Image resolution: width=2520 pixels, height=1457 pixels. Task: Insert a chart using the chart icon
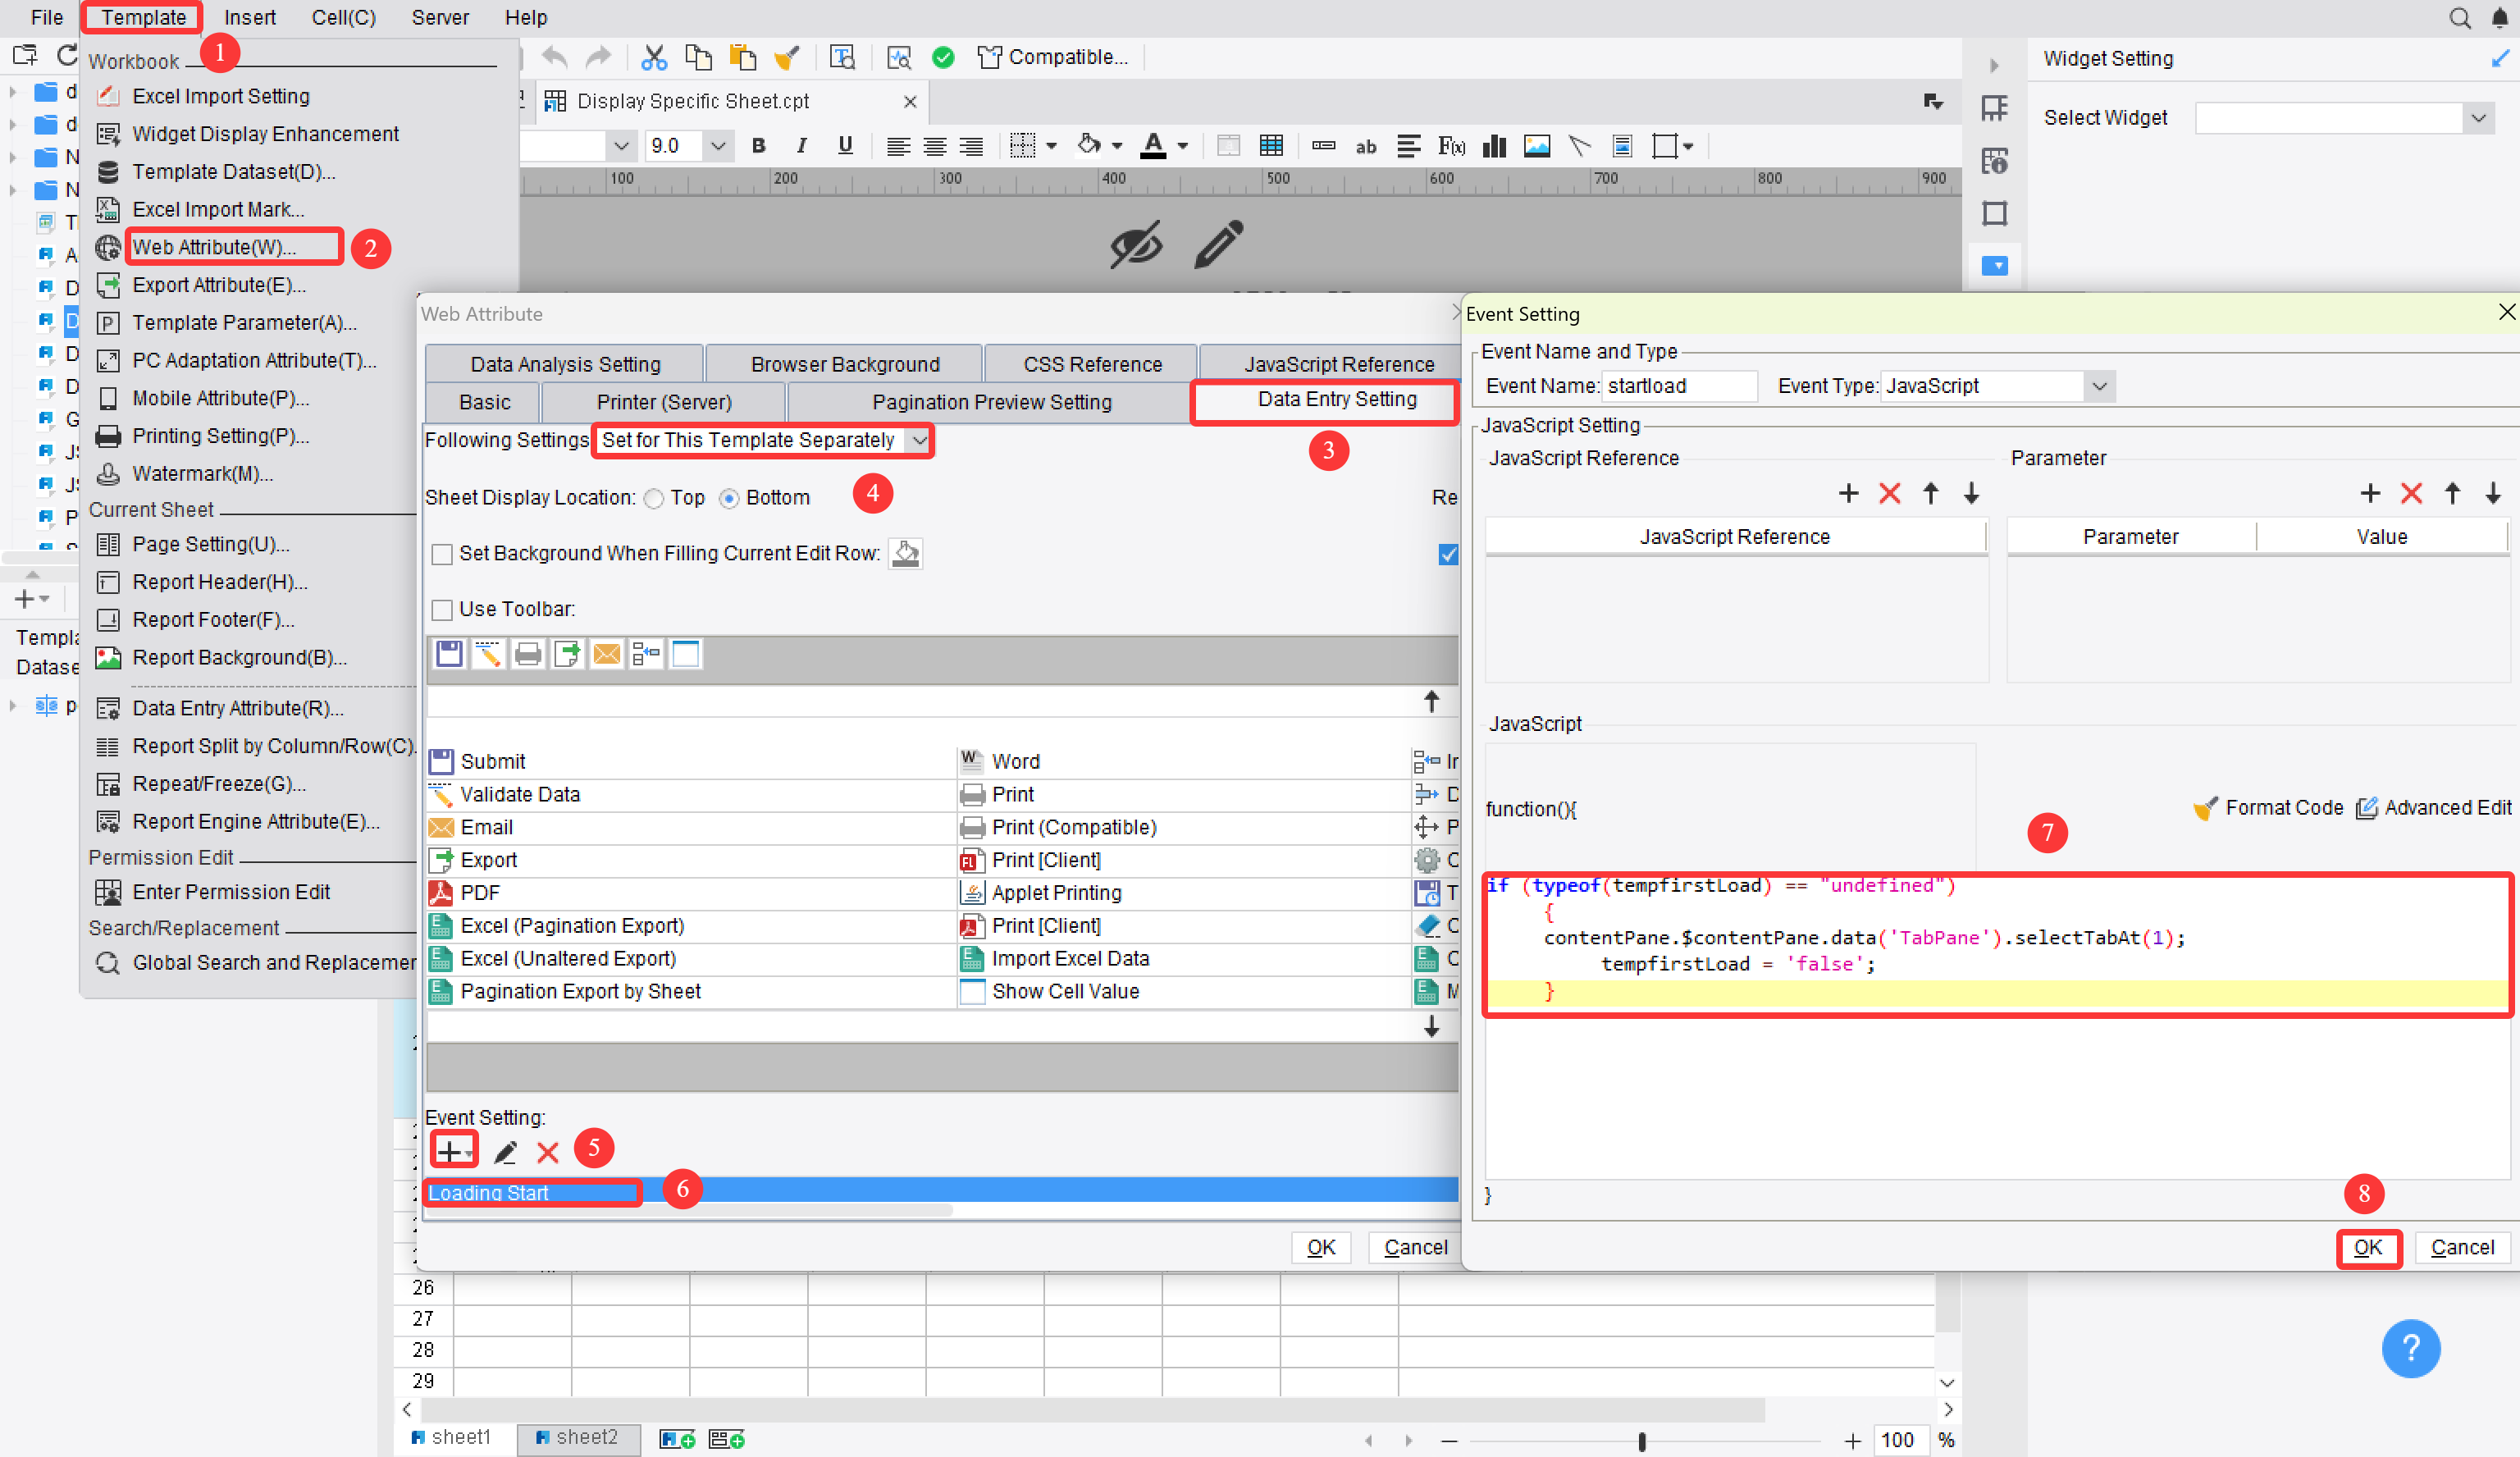click(x=1494, y=146)
